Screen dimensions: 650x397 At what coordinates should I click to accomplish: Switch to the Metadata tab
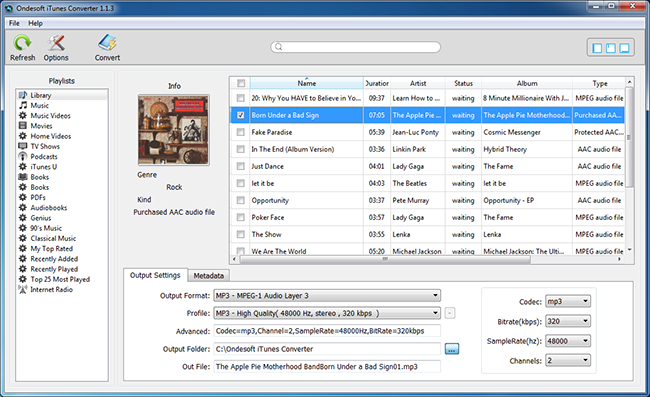coord(209,276)
